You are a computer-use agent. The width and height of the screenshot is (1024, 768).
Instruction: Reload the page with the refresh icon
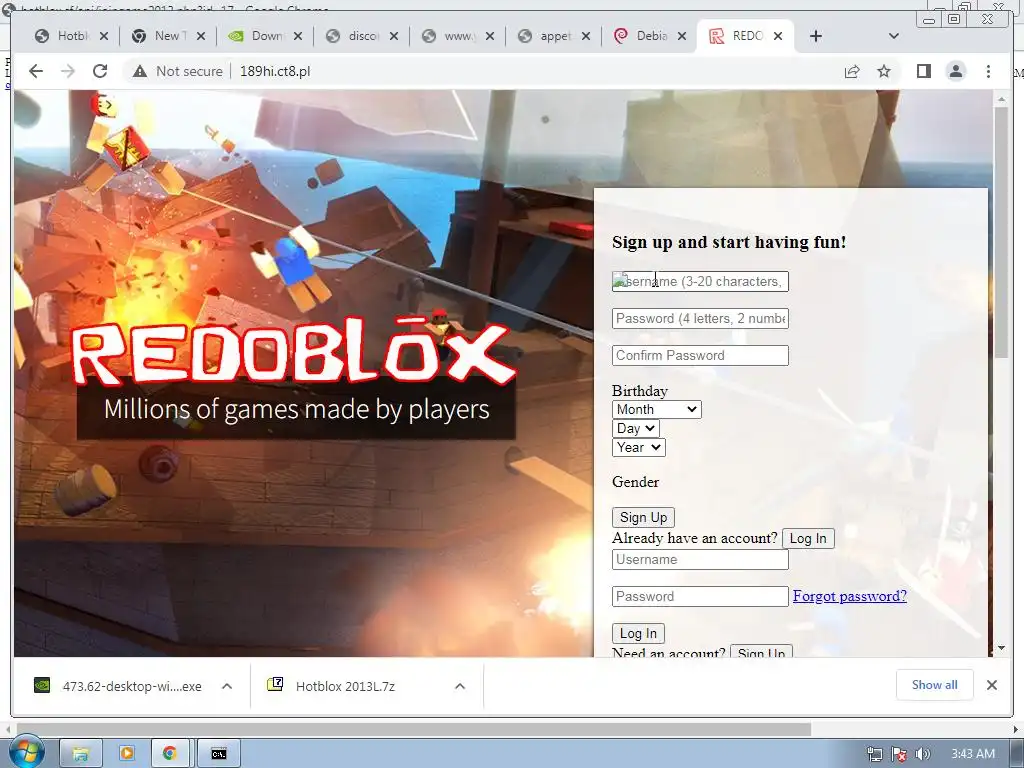pyautogui.click(x=100, y=71)
